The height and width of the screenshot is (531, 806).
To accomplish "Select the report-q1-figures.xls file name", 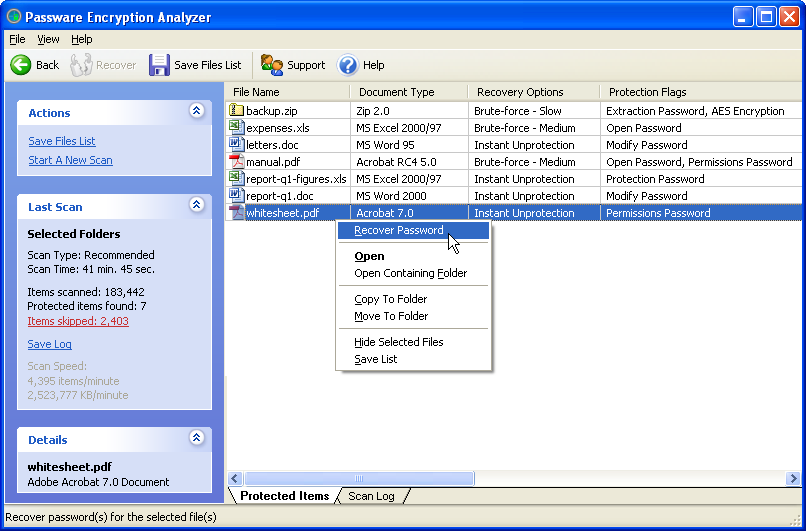I will [x=297, y=179].
